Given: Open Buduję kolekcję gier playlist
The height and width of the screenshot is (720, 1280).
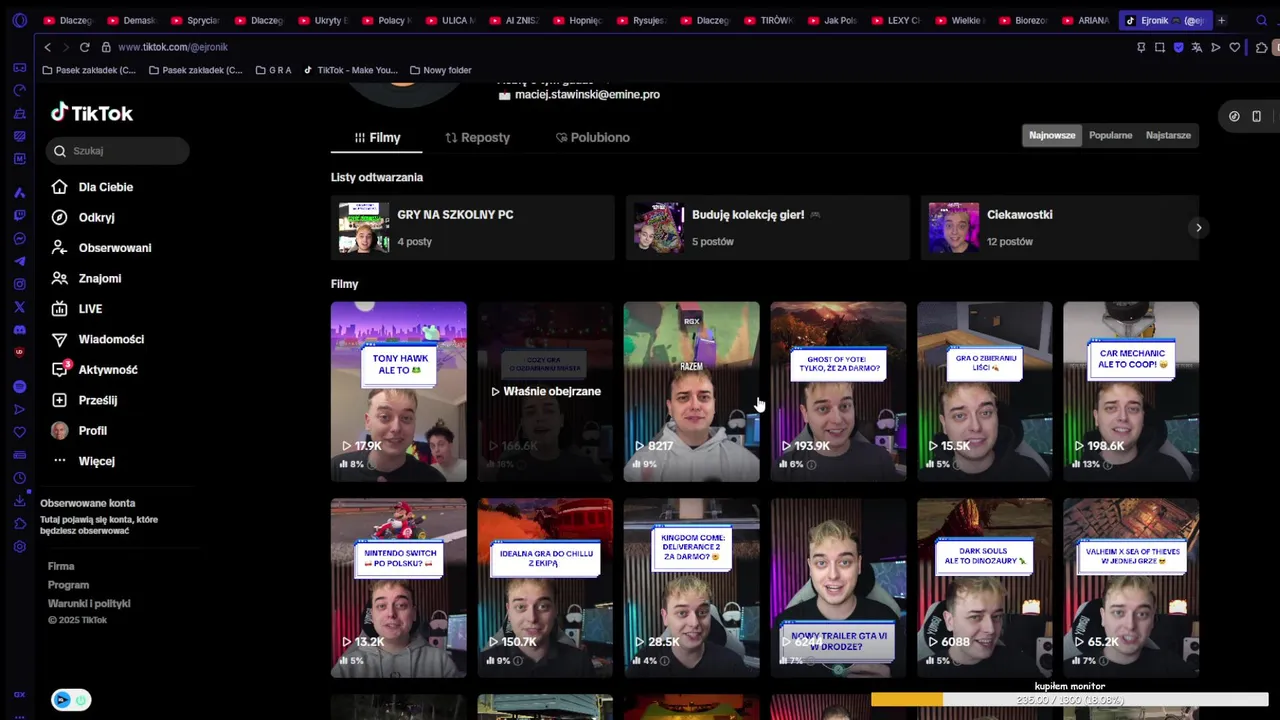Looking at the screenshot, I should click(767, 228).
